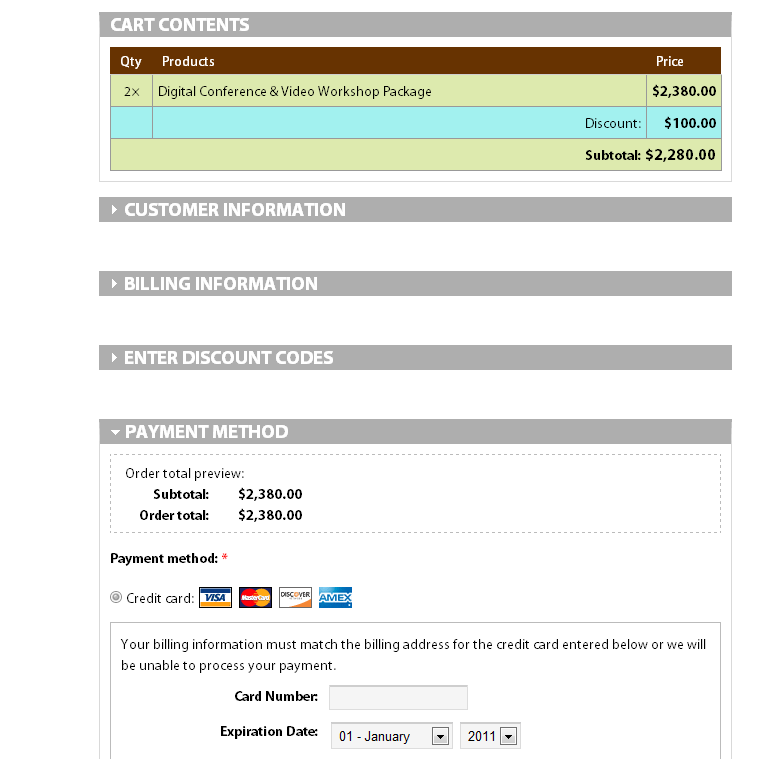Image resolution: width=759 pixels, height=759 pixels.
Task: Expand the Billing Information section
Action: pyautogui.click(x=220, y=284)
